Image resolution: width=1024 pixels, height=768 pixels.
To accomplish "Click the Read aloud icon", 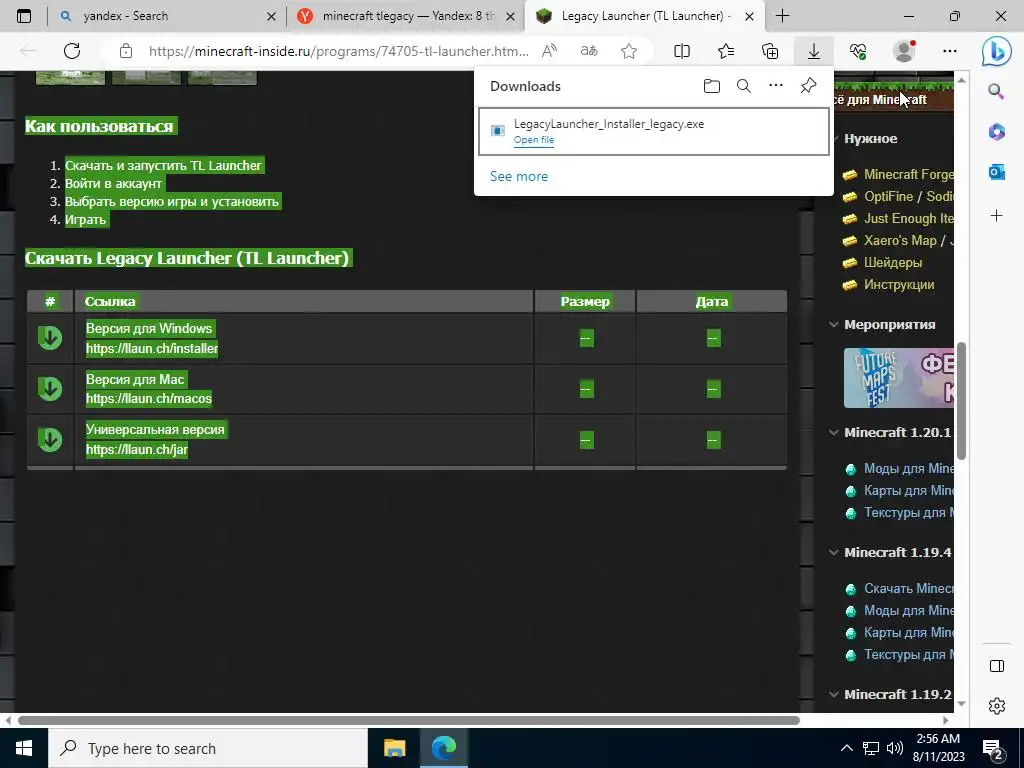I will coord(549,51).
